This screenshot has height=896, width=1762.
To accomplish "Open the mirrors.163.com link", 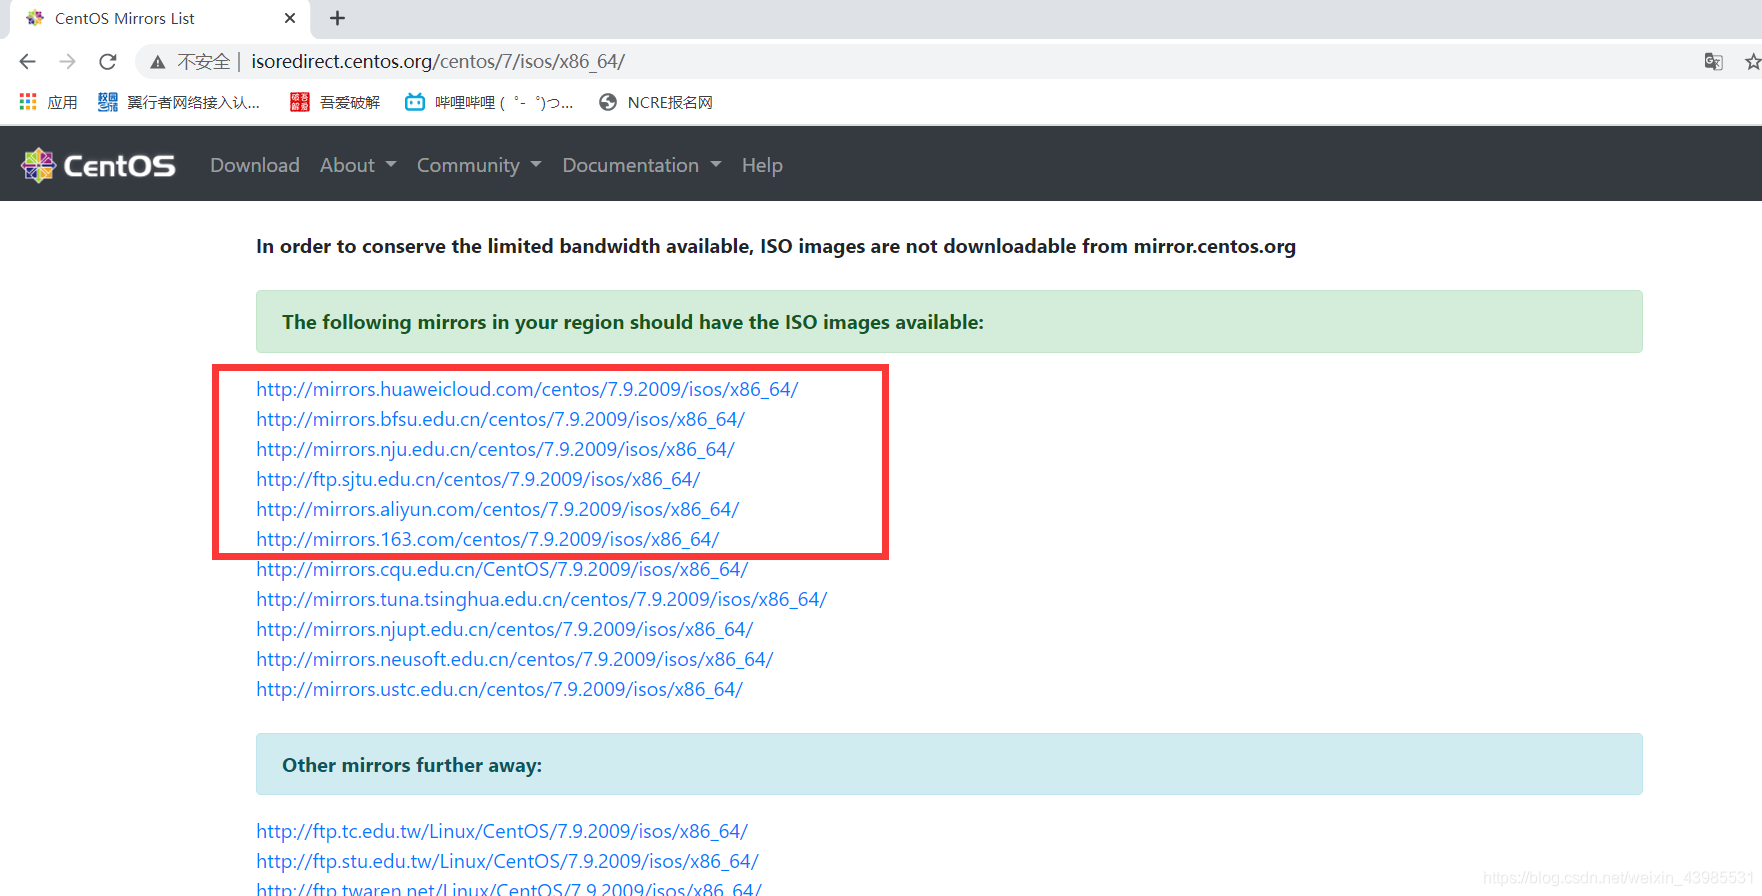I will [488, 539].
